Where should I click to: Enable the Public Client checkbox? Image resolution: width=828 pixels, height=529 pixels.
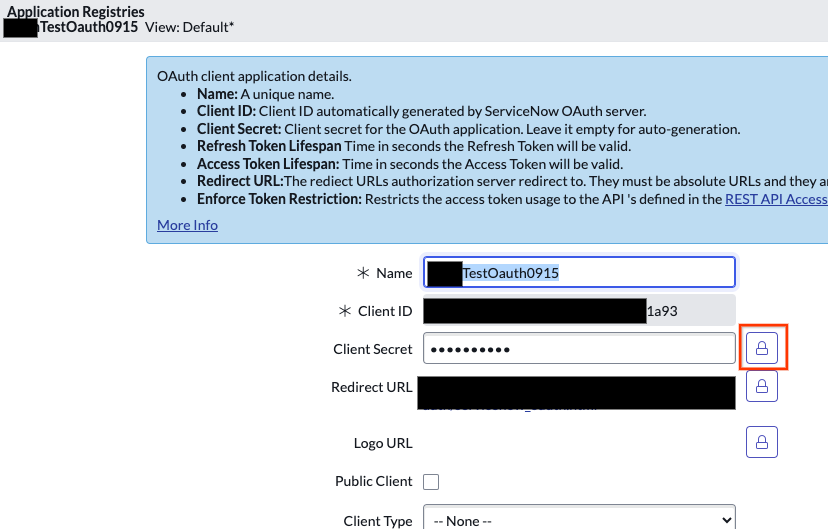[431, 482]
